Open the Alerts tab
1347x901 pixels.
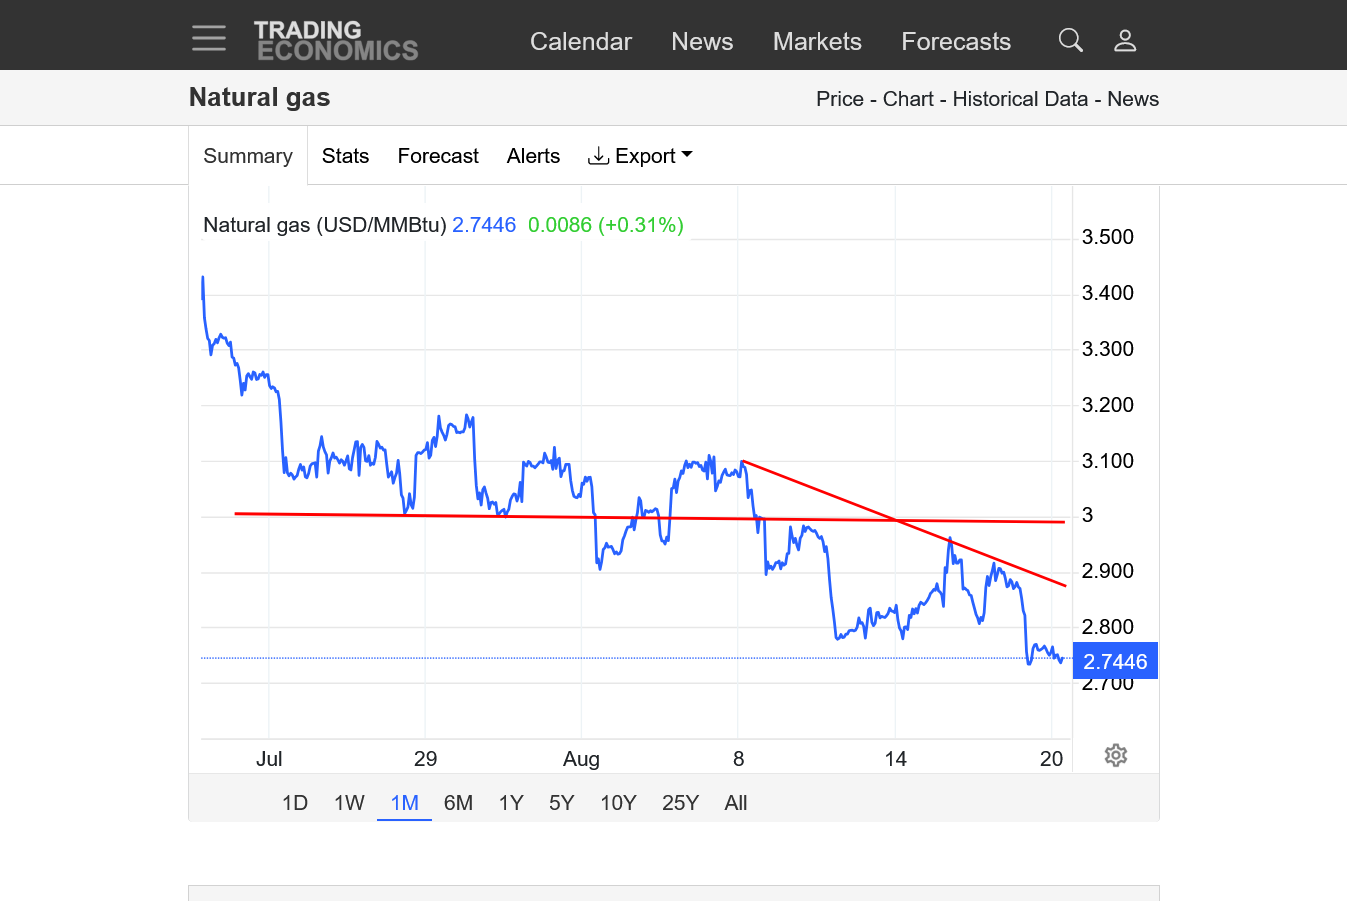click(533, 156)
